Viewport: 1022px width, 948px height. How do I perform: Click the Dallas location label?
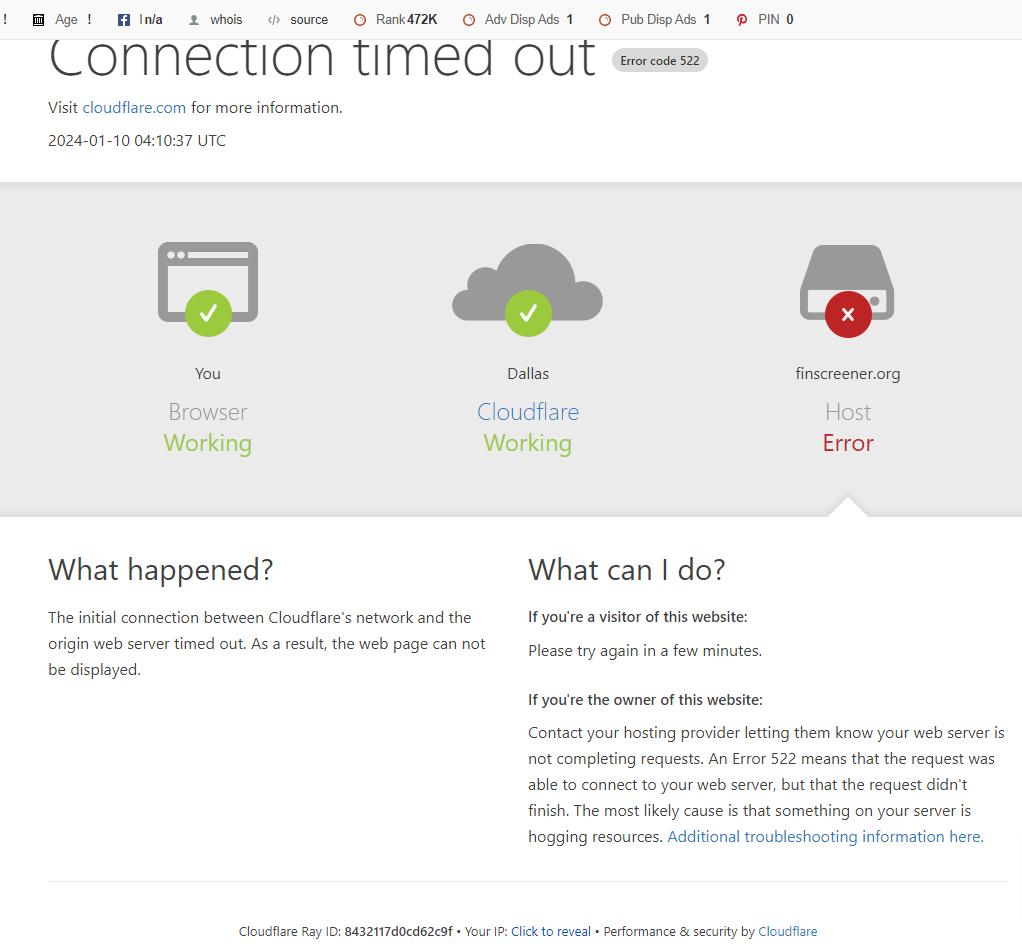(528, 374)
